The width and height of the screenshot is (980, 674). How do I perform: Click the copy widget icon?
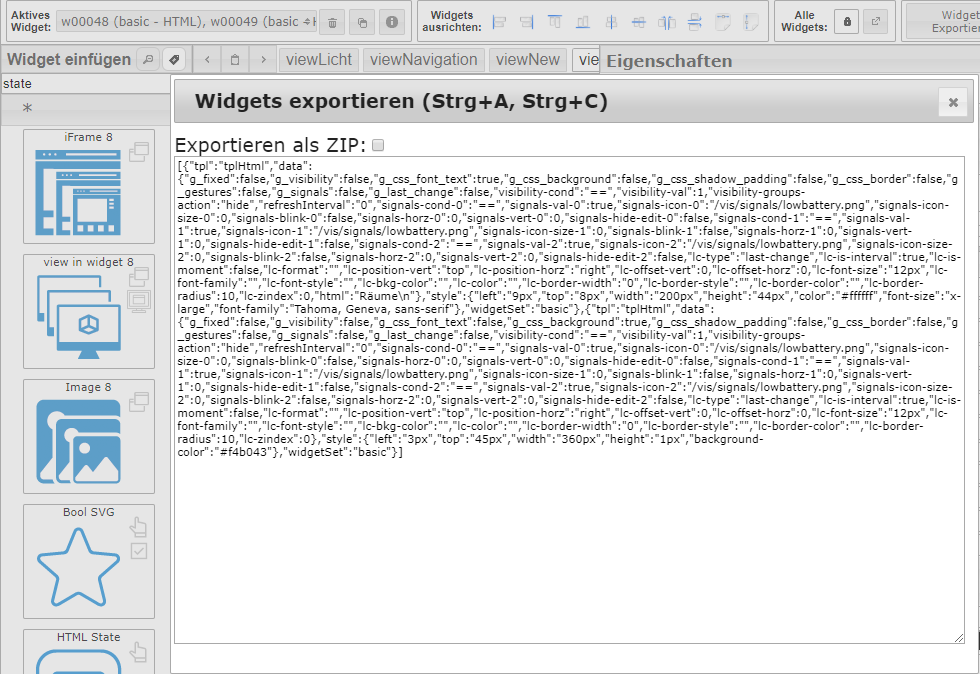pos(363,22)
